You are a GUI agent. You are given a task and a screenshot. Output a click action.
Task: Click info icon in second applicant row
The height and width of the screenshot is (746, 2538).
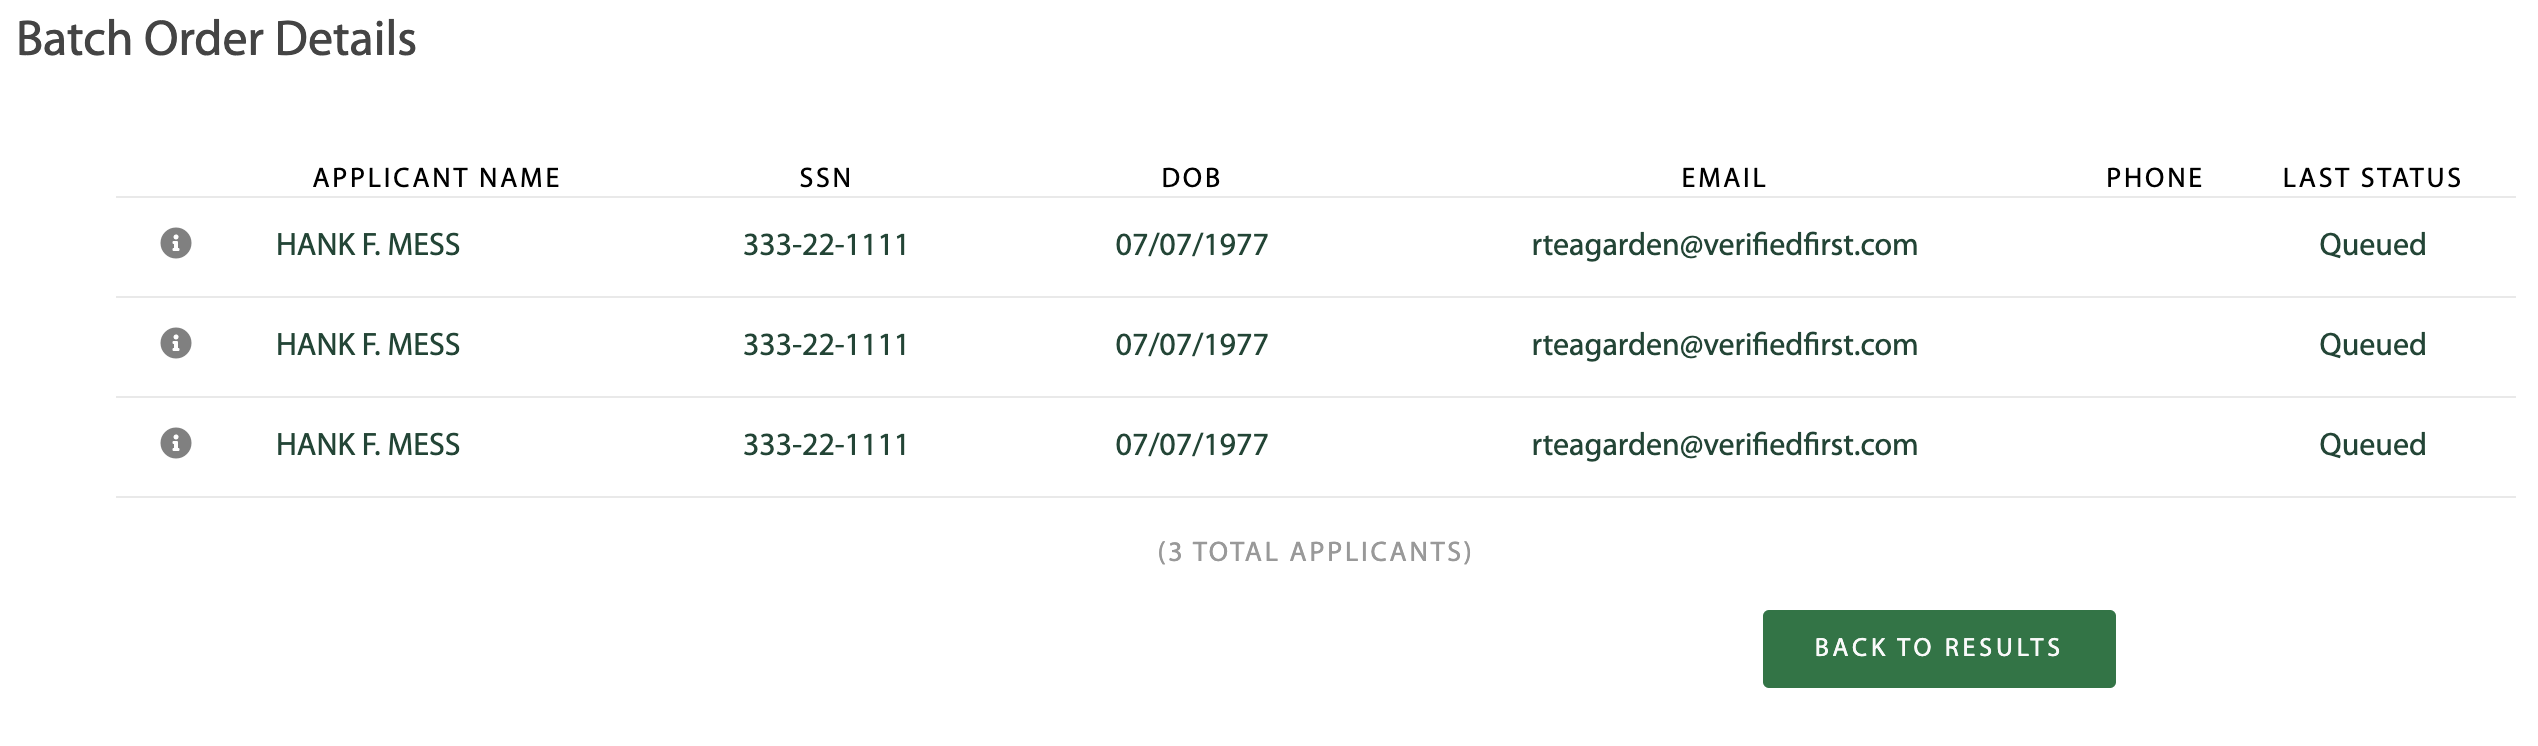click(176, 343)
